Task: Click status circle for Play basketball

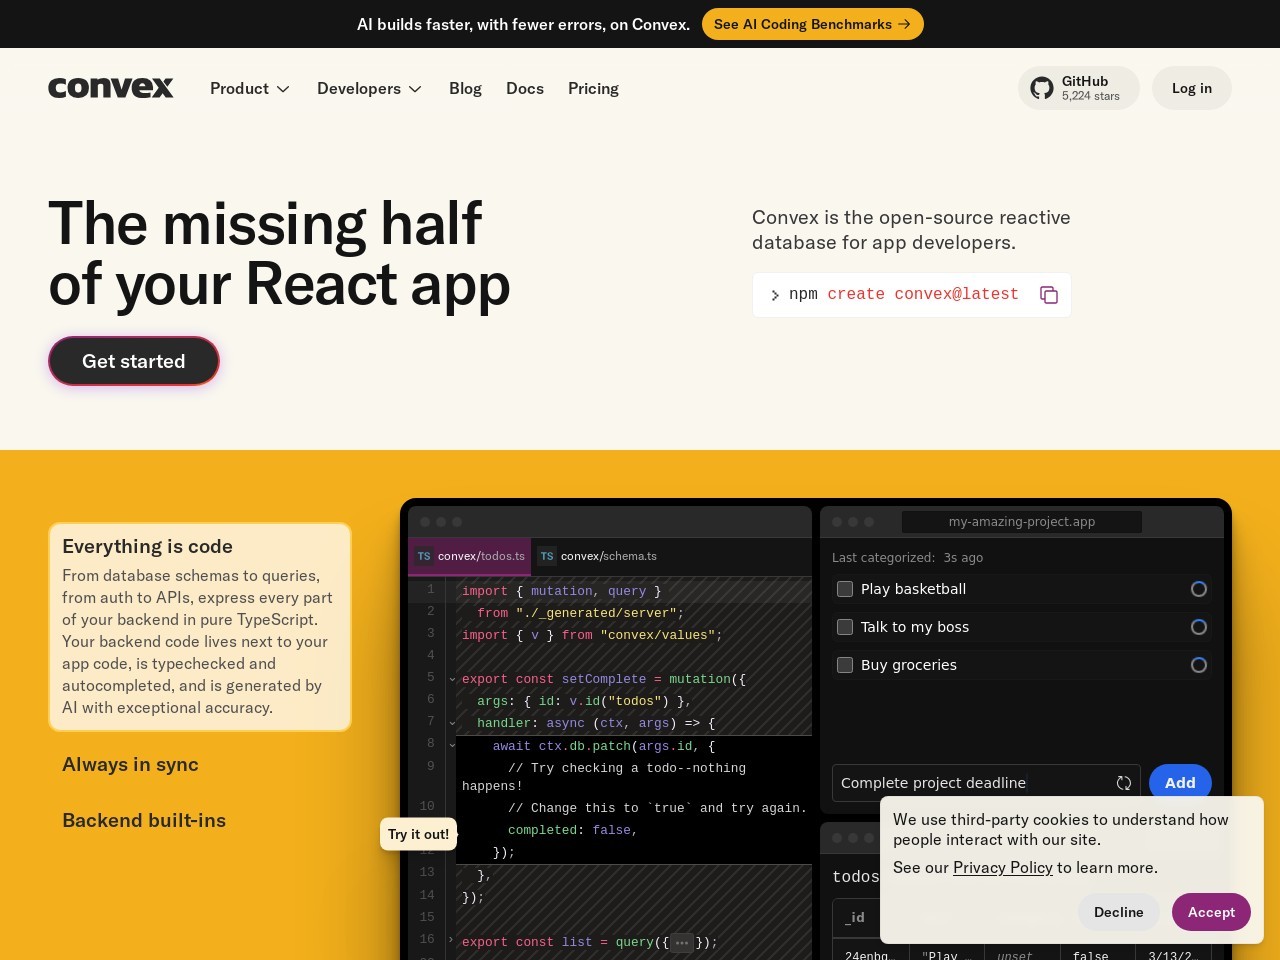Action: click(1199, 589)
